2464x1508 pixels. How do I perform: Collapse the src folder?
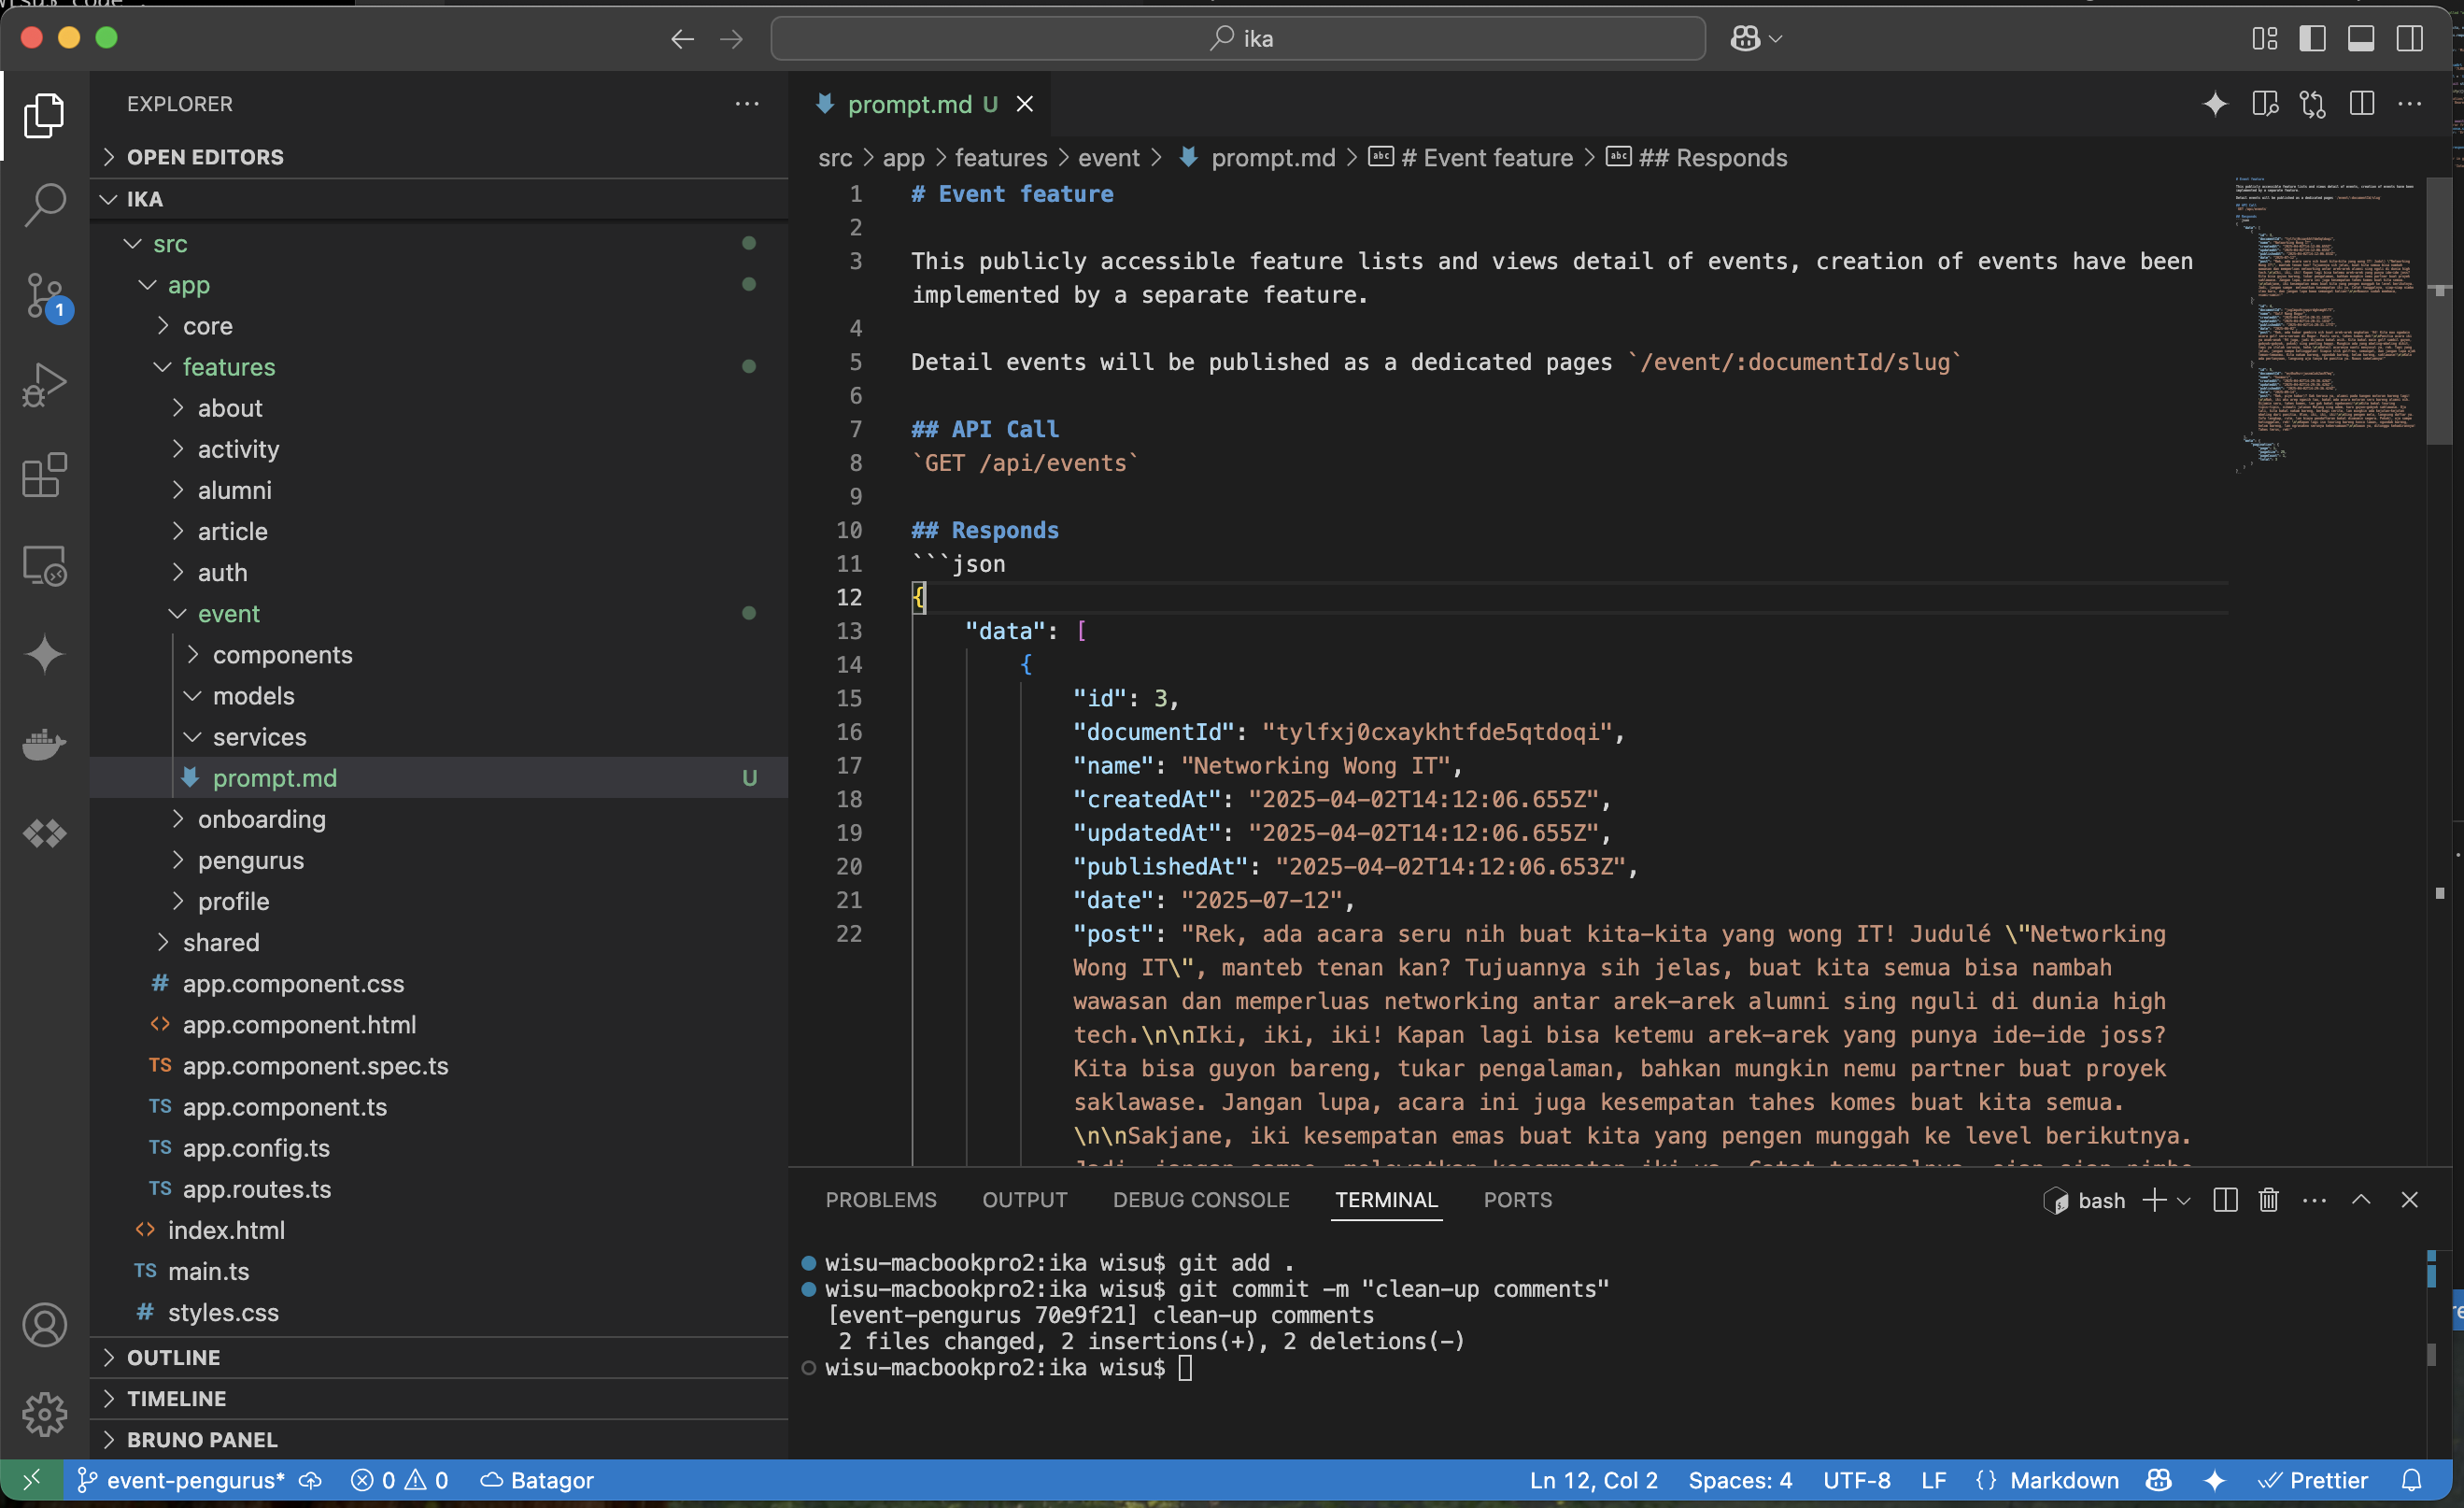click(439, 244)
